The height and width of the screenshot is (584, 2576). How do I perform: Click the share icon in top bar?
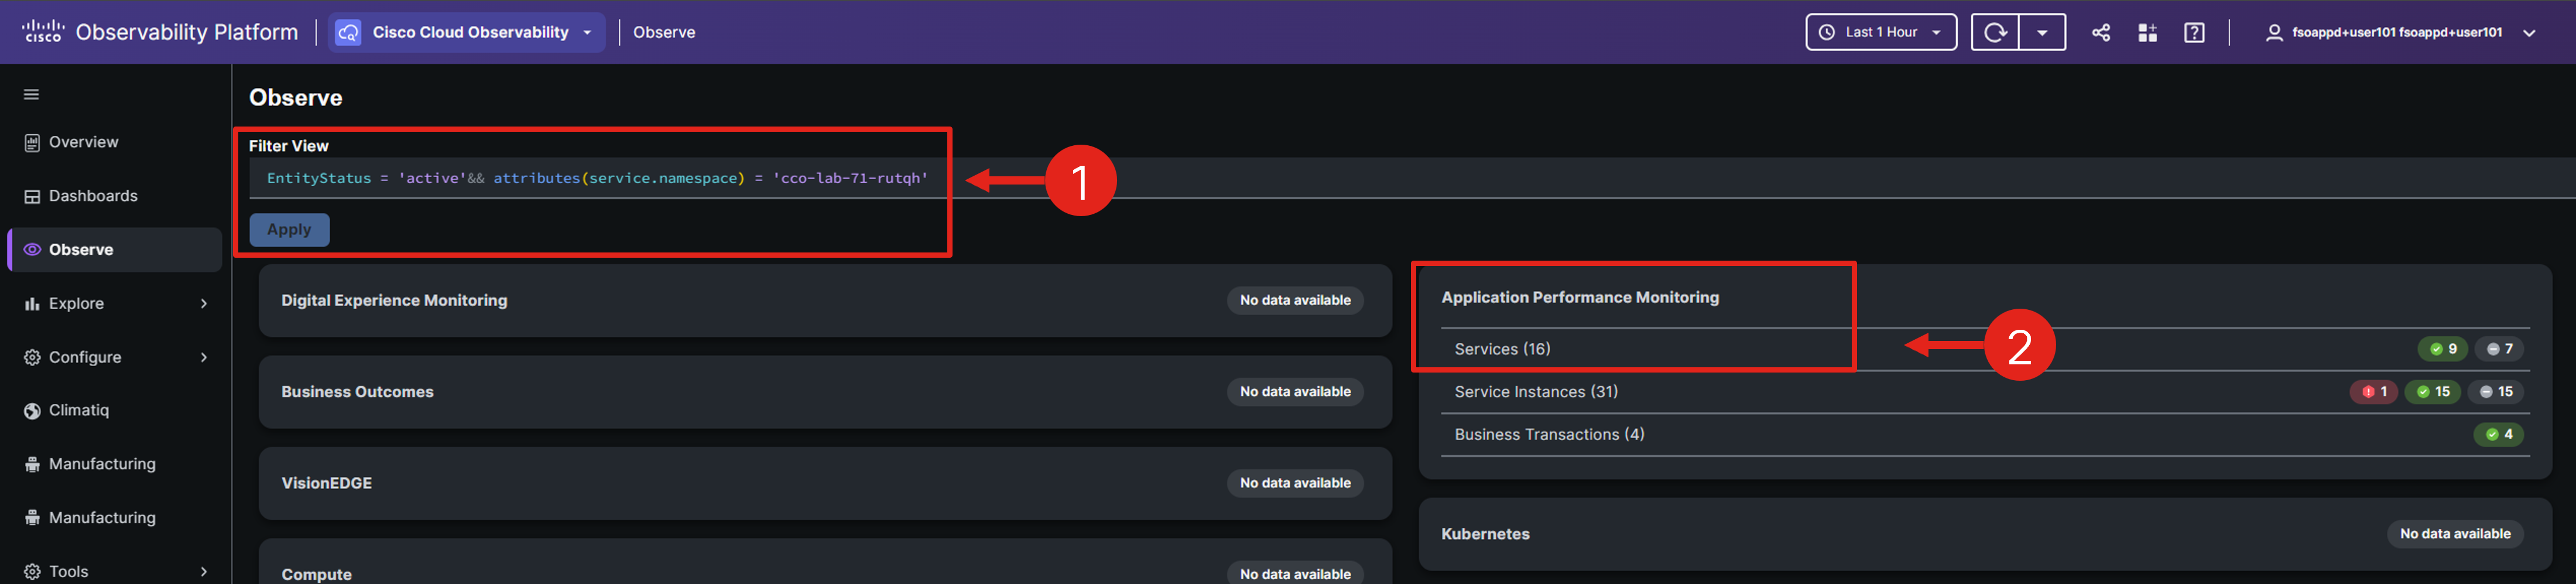[x=2101, y=33]
